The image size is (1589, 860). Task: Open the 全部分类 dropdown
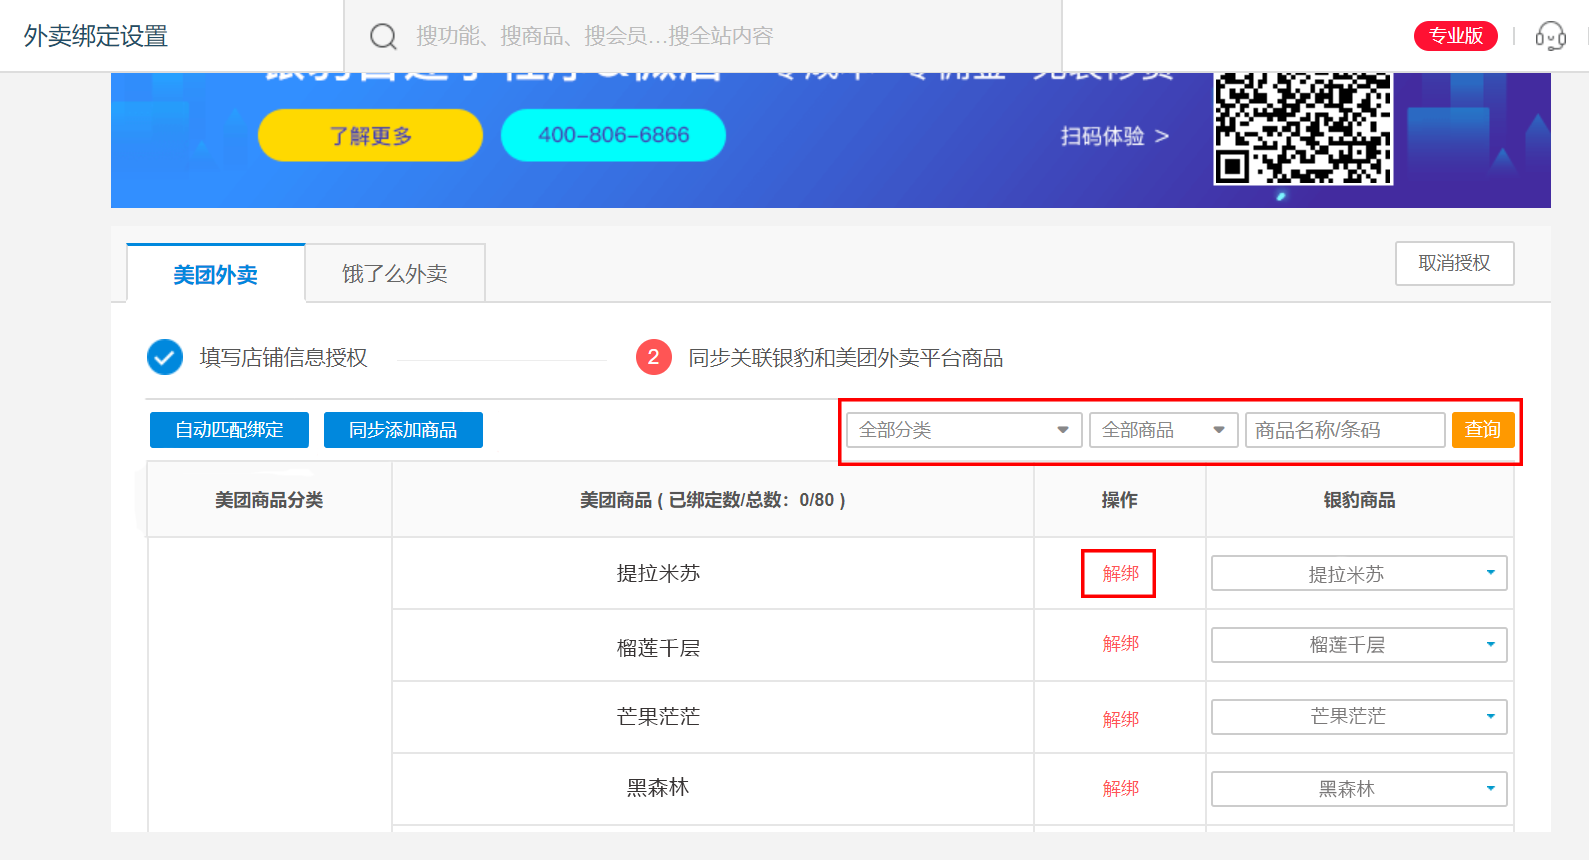pyautogui.click(x=964, y=430)
